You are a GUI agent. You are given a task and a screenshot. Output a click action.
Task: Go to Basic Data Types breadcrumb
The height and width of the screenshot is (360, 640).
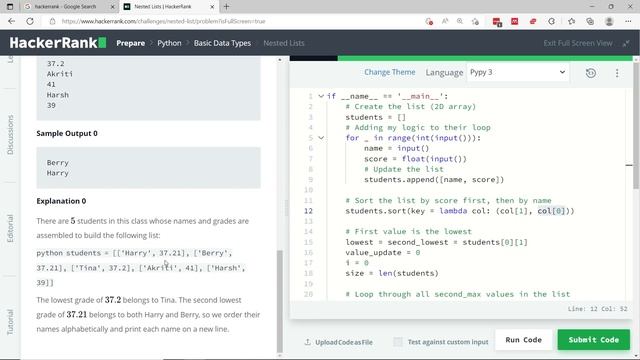222,43
